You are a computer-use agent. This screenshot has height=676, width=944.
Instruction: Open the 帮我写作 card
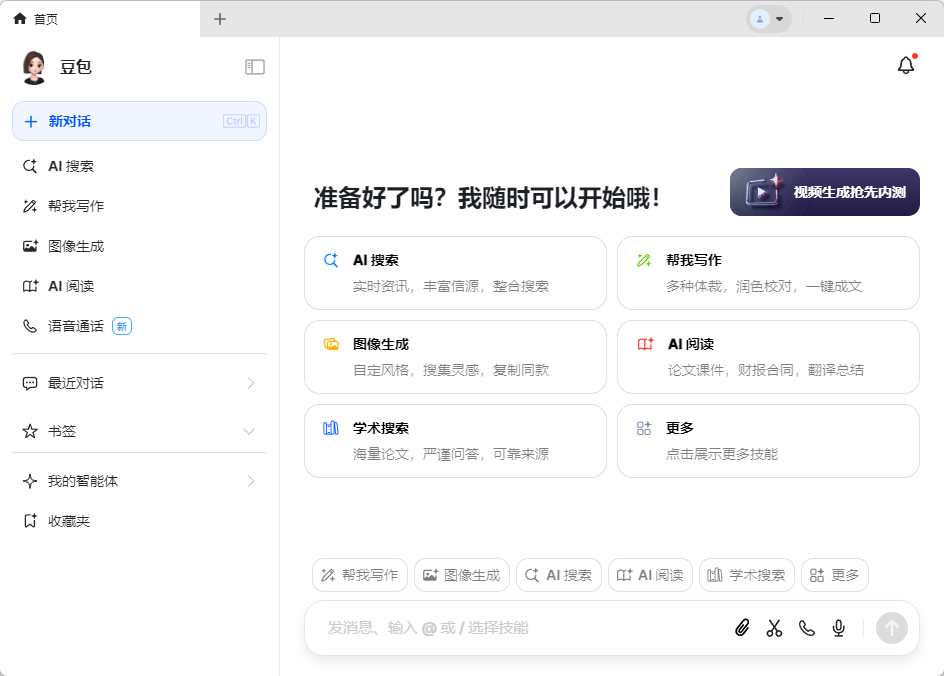point(768,273)
